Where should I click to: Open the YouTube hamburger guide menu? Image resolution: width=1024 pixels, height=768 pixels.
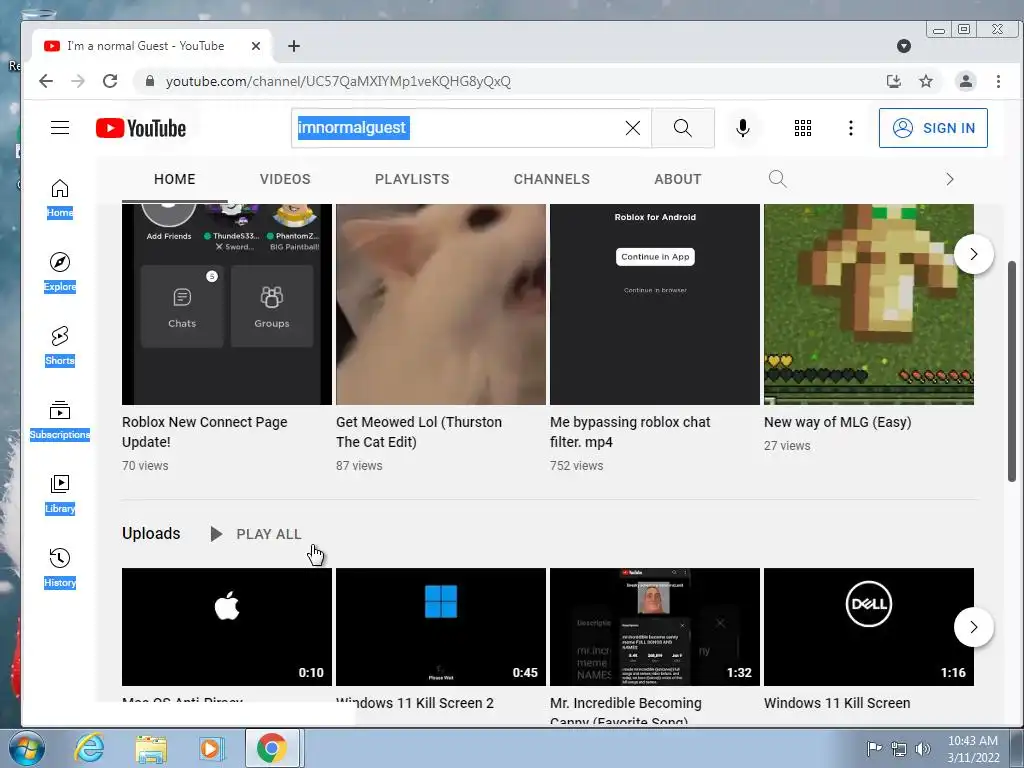point(60,127)
